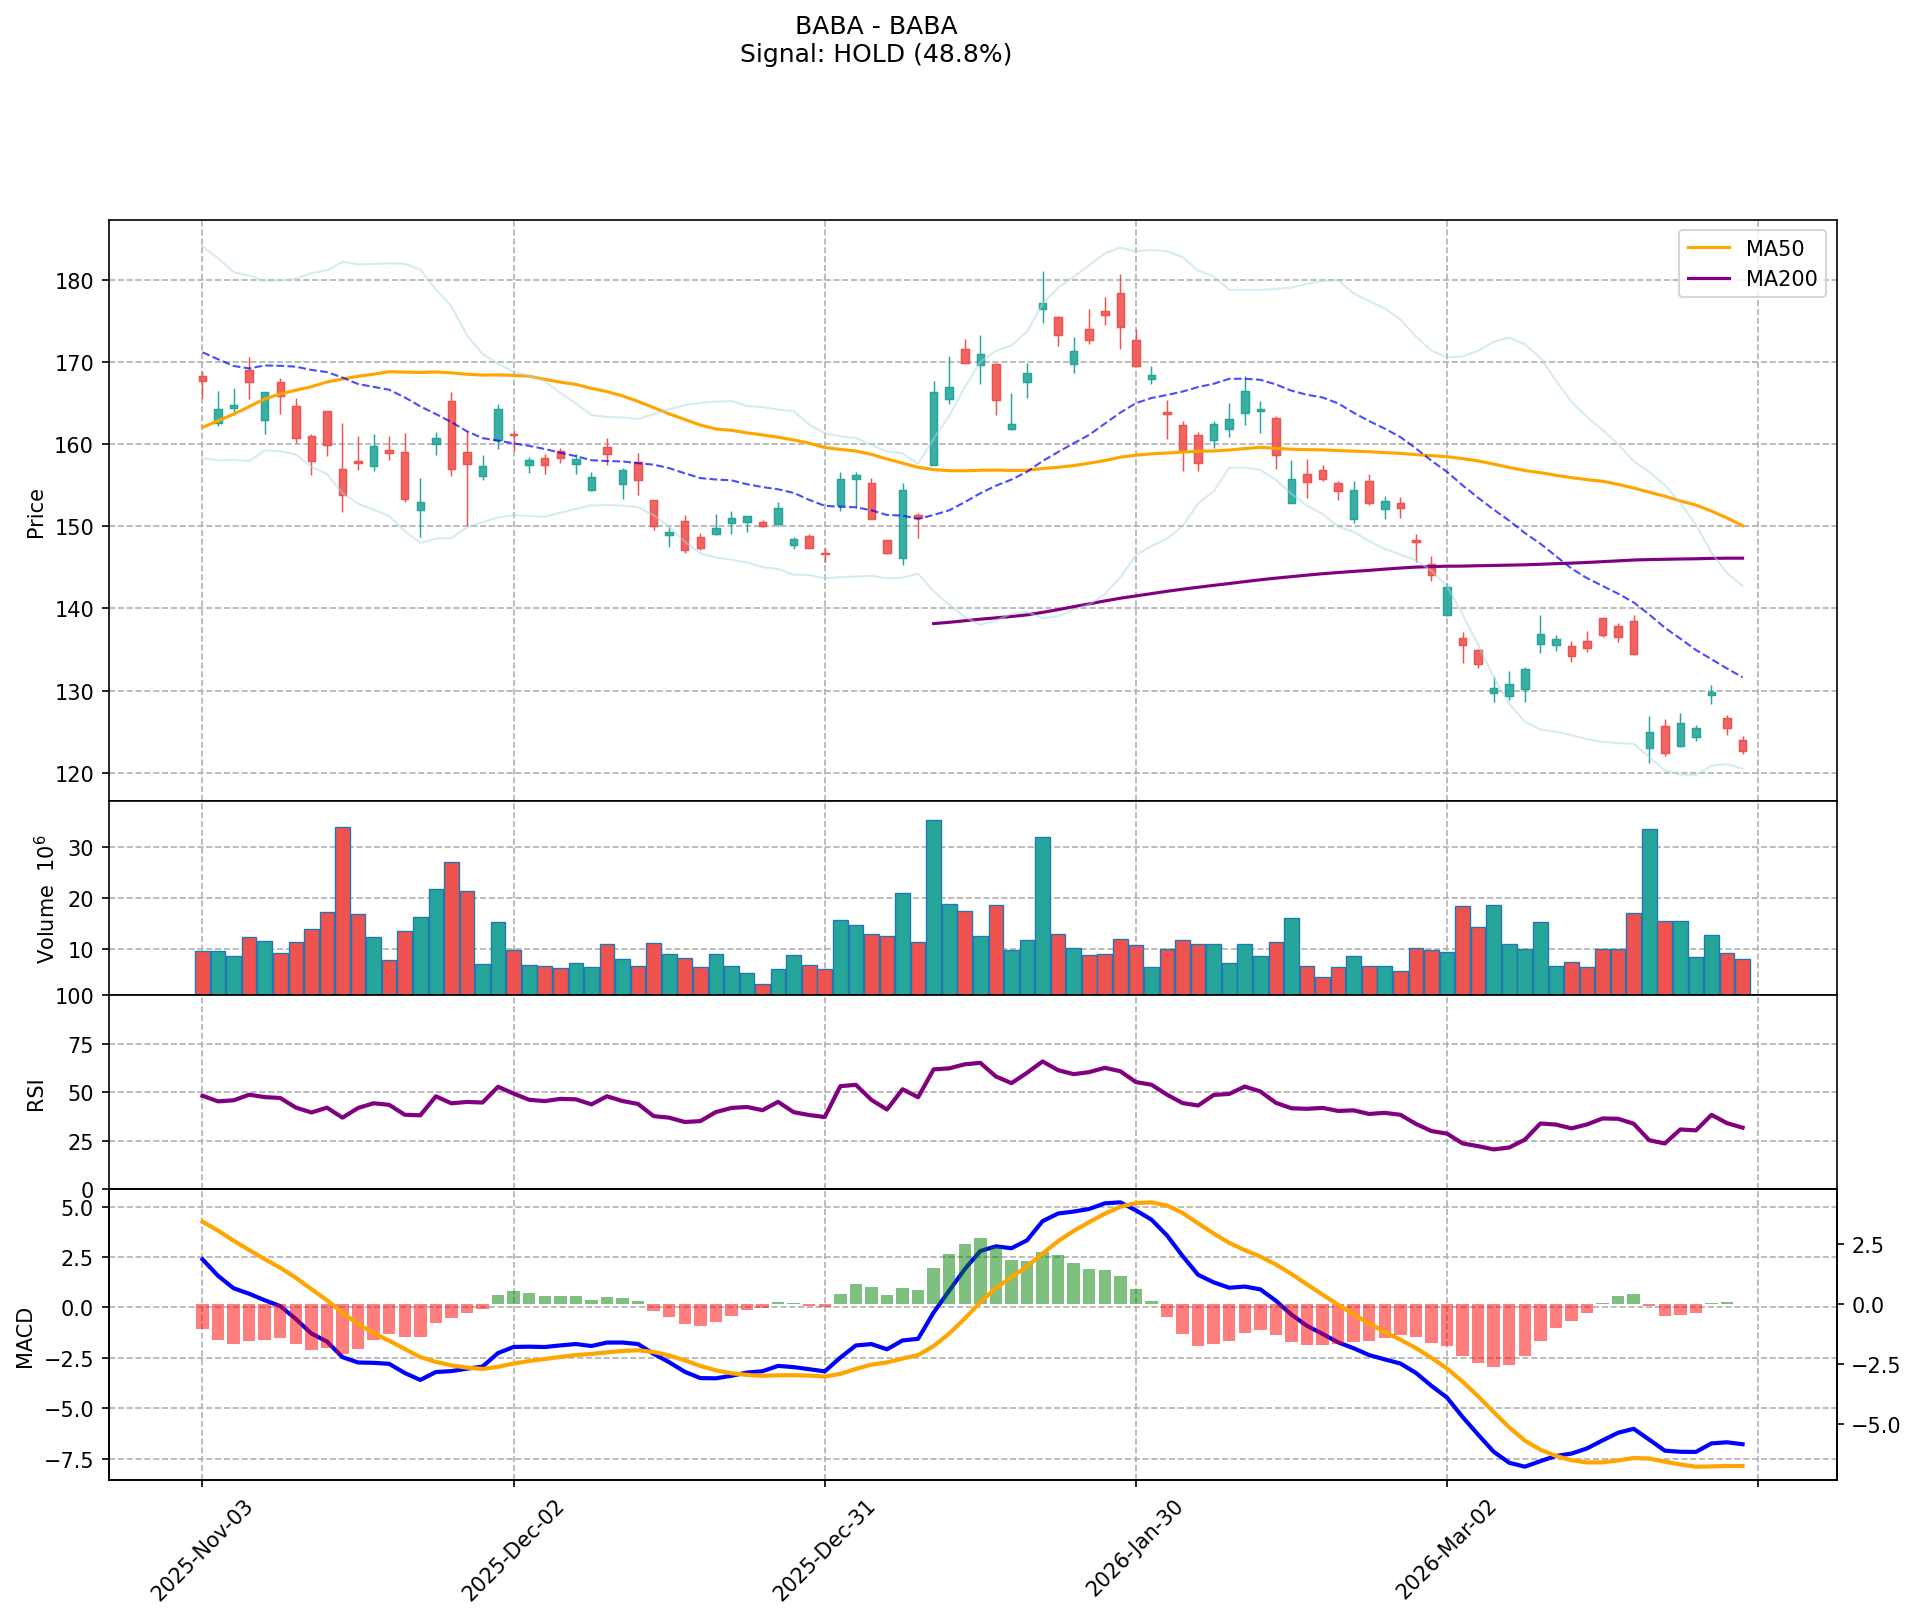1916x1619 pixels.
Task: Select the orange MA50 legend line swatch
Action: coord(1710,246)
